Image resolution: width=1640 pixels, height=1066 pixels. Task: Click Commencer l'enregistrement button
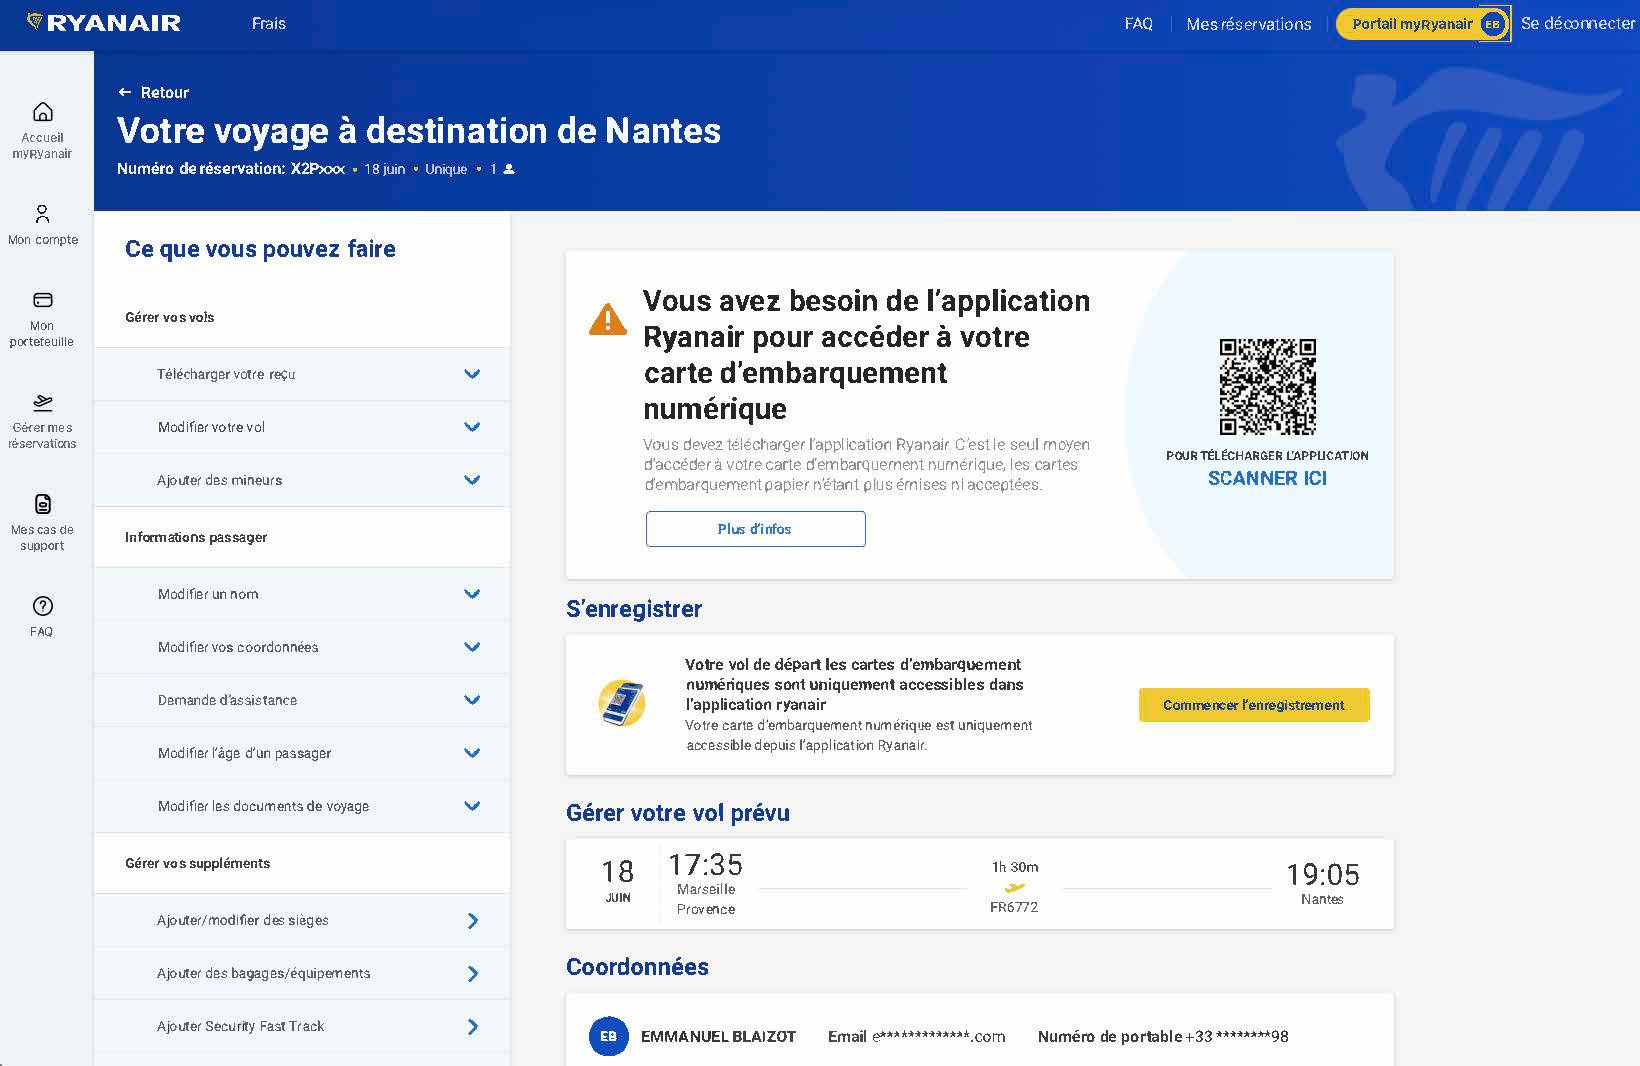pyautogui.click(x=1254, y=705)
